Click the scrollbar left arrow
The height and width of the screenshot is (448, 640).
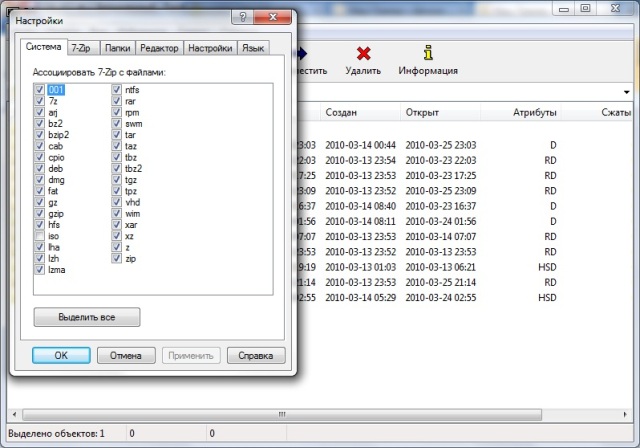click(14, 415)
